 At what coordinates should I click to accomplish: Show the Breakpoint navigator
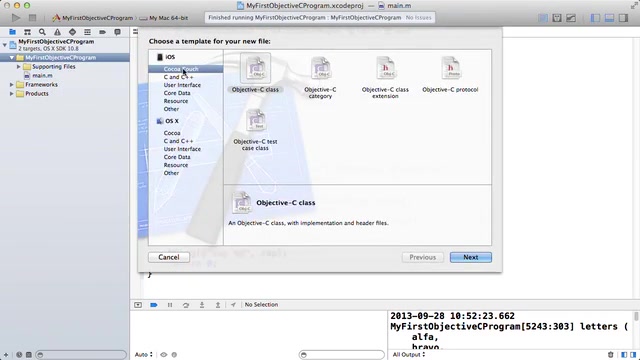[102, 32]
